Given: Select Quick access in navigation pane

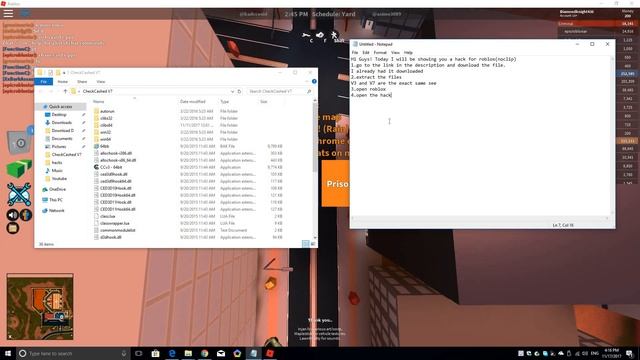Looking at the screenshot, I should [60, 107].
